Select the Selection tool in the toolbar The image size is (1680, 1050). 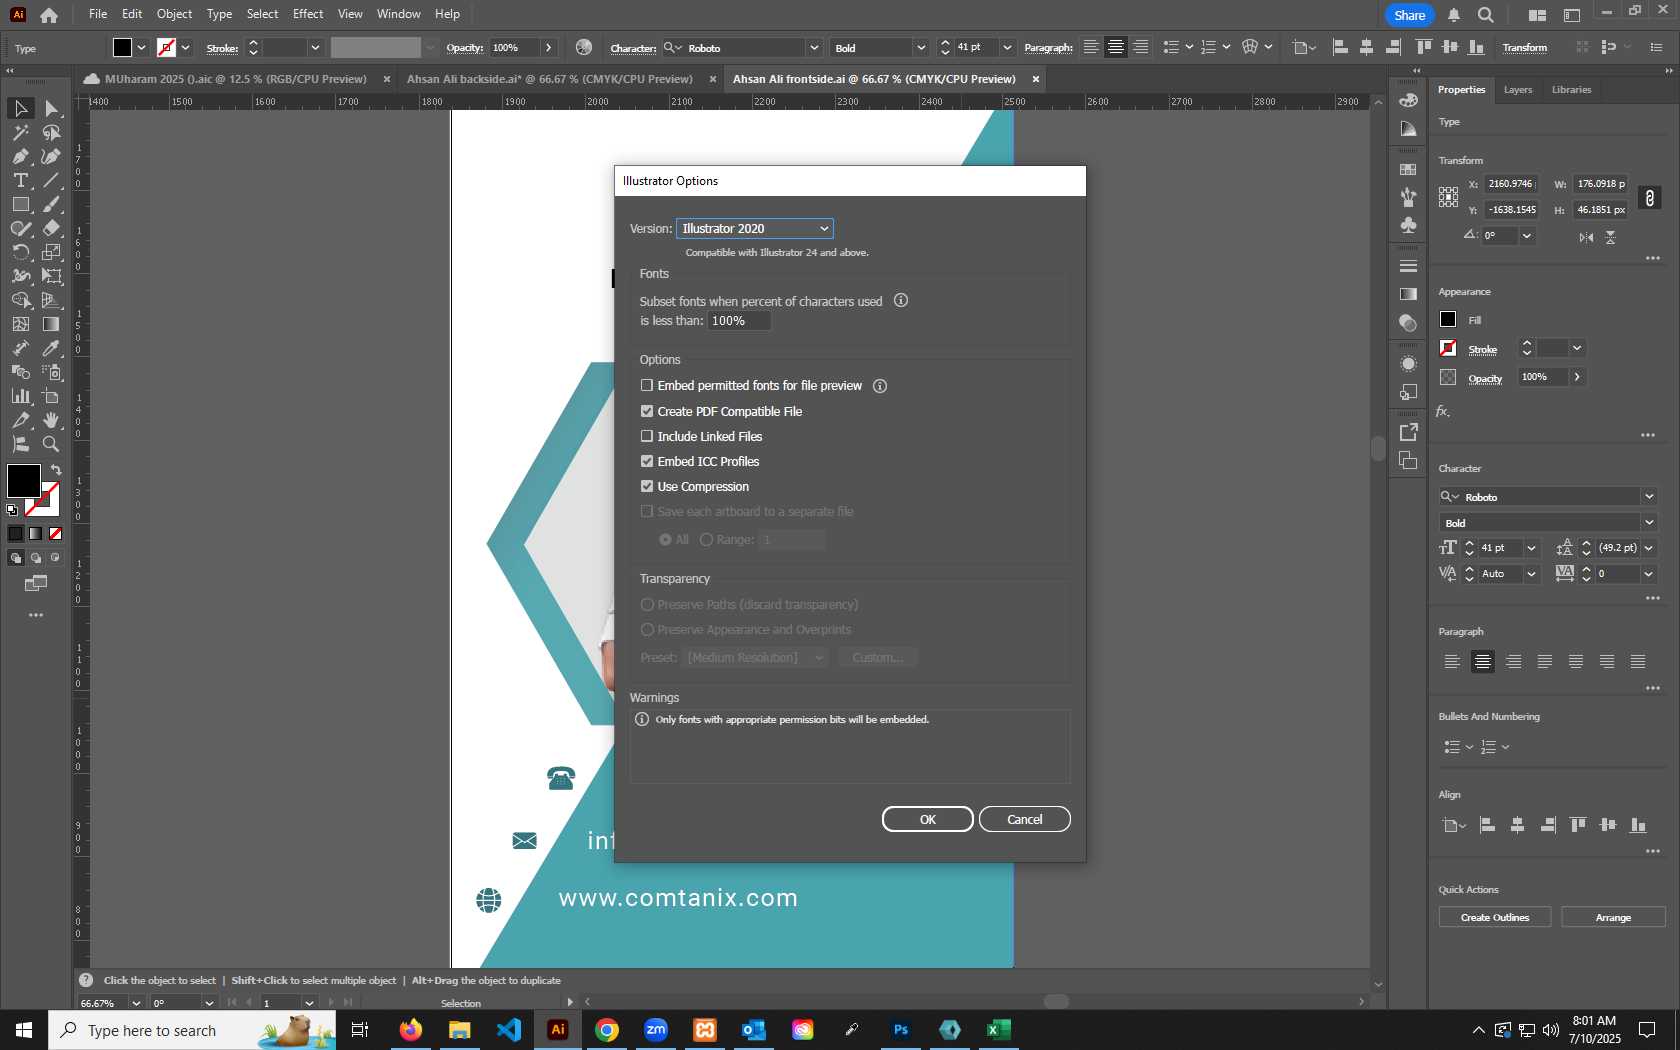coord(20,108)
